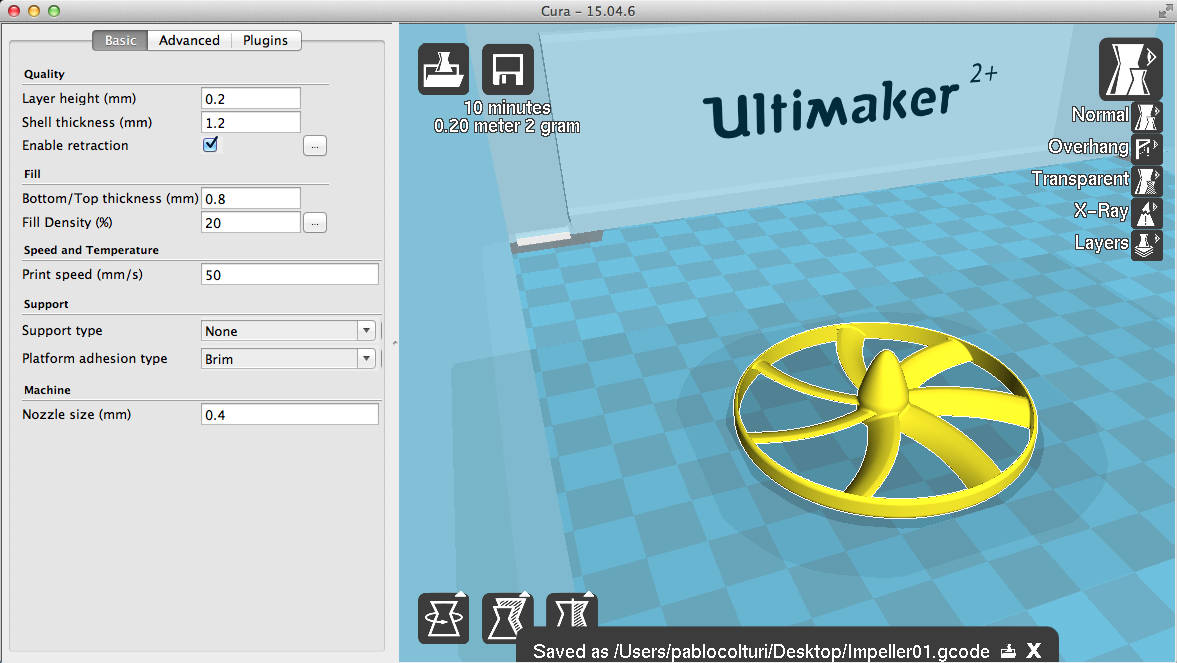Image resolution: width=1177 pixels, height=663 pixels.
Task: Switch to the Advanced tab
Action: [189, 41]
